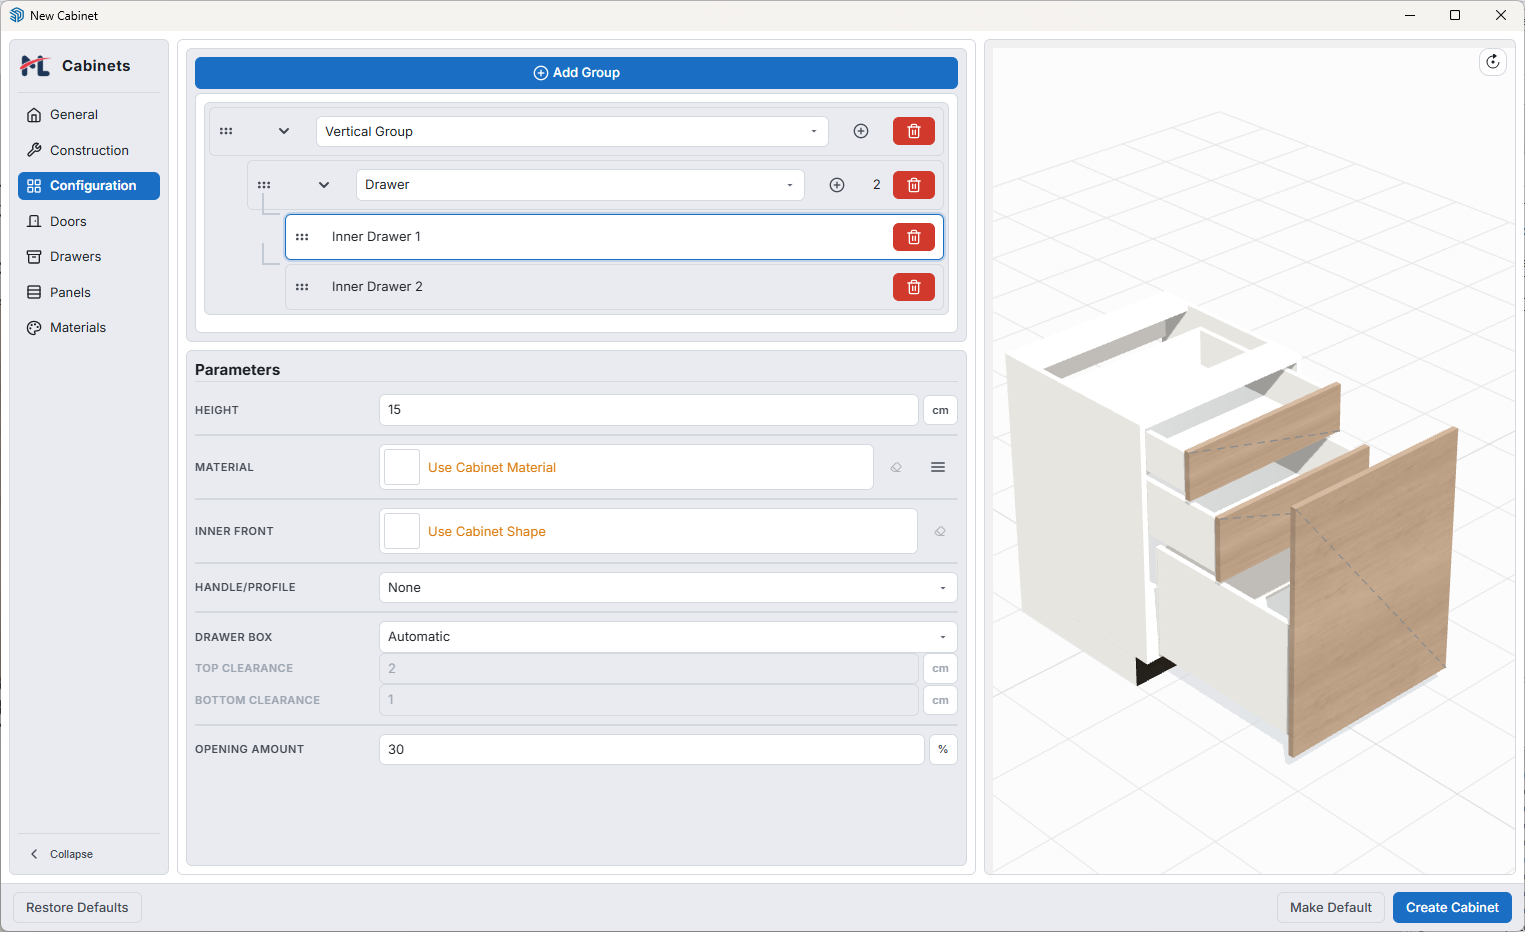This screenshot has width=1525, height=932.
Task: Click the plus icon beside Vertical Group
Action: point(860,131)
